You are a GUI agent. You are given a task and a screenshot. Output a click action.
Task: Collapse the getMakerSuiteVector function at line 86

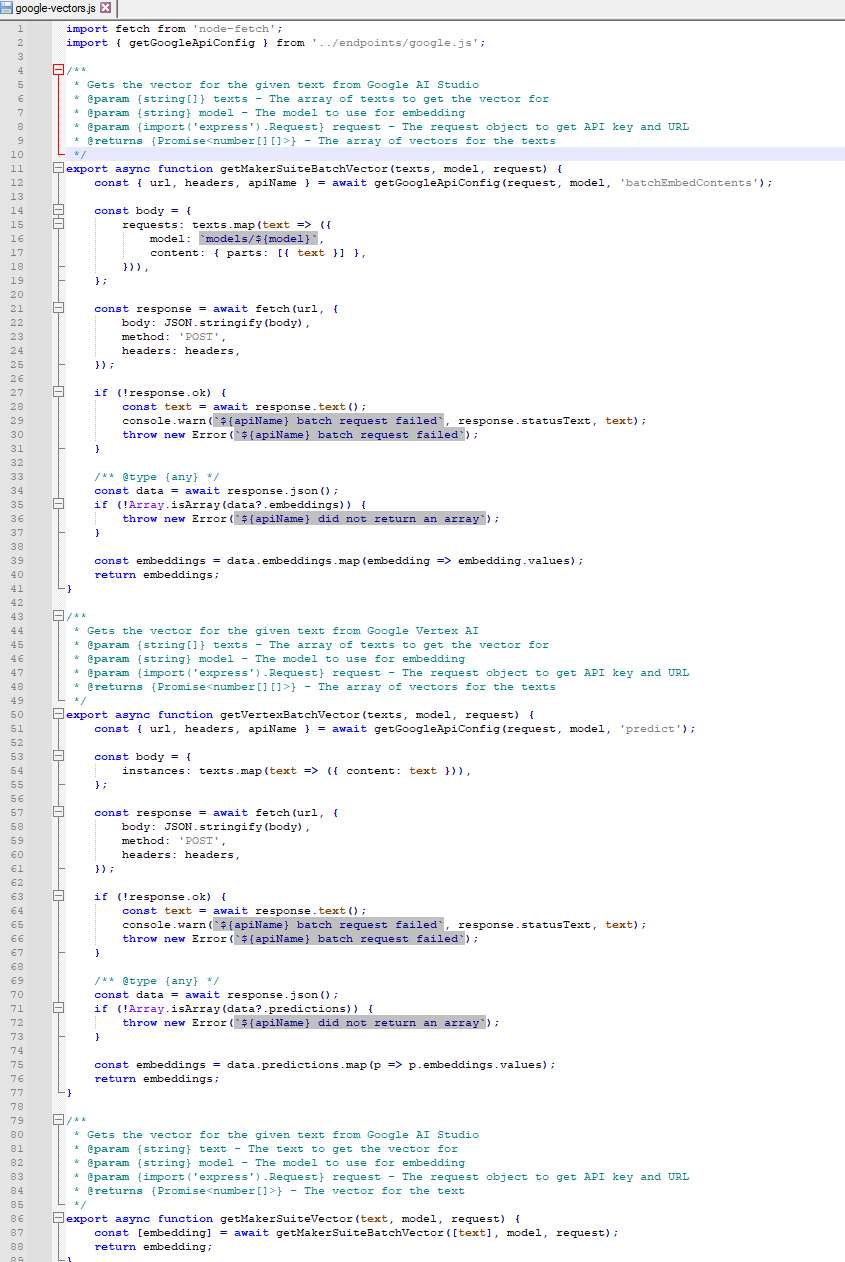58,1218
